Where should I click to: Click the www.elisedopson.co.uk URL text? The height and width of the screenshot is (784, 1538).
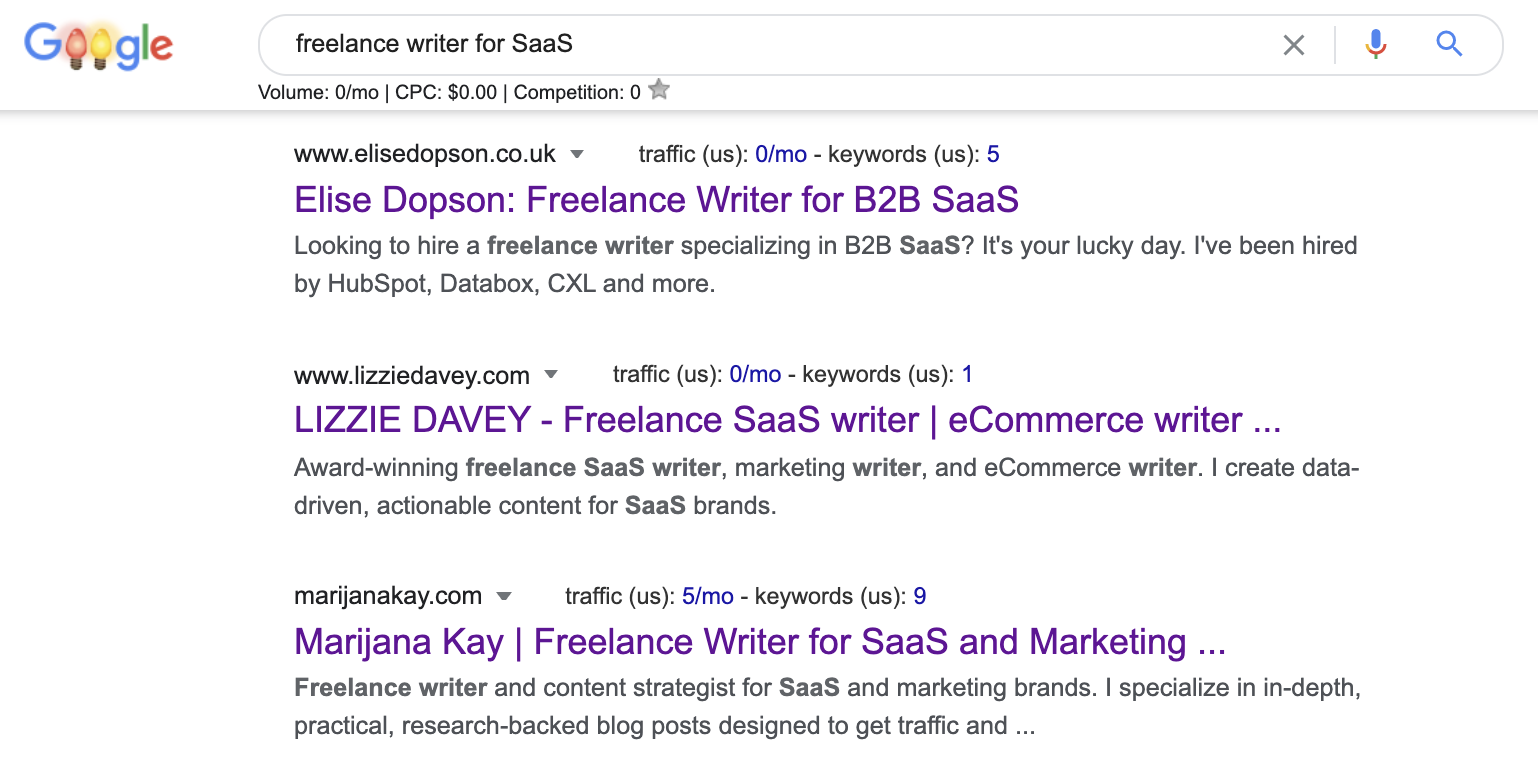[425, 154]
